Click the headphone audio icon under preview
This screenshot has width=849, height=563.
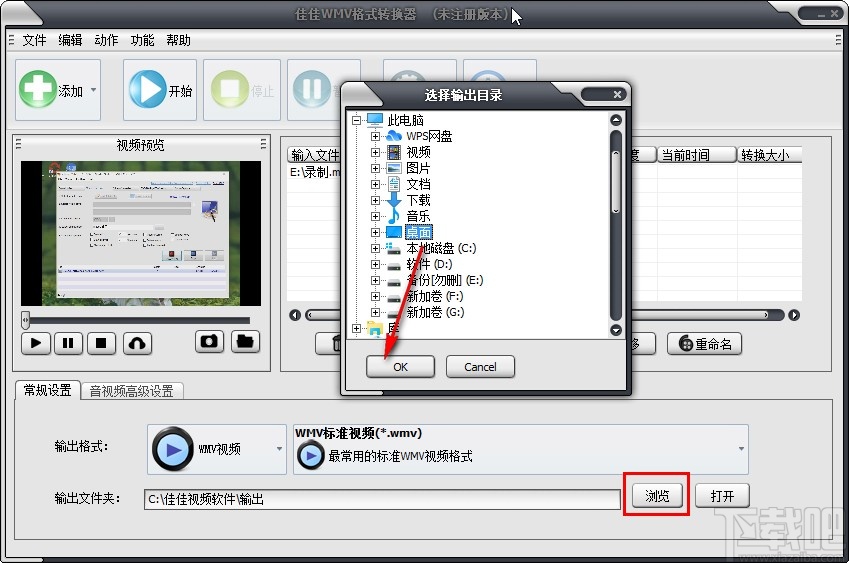(137, 343)
